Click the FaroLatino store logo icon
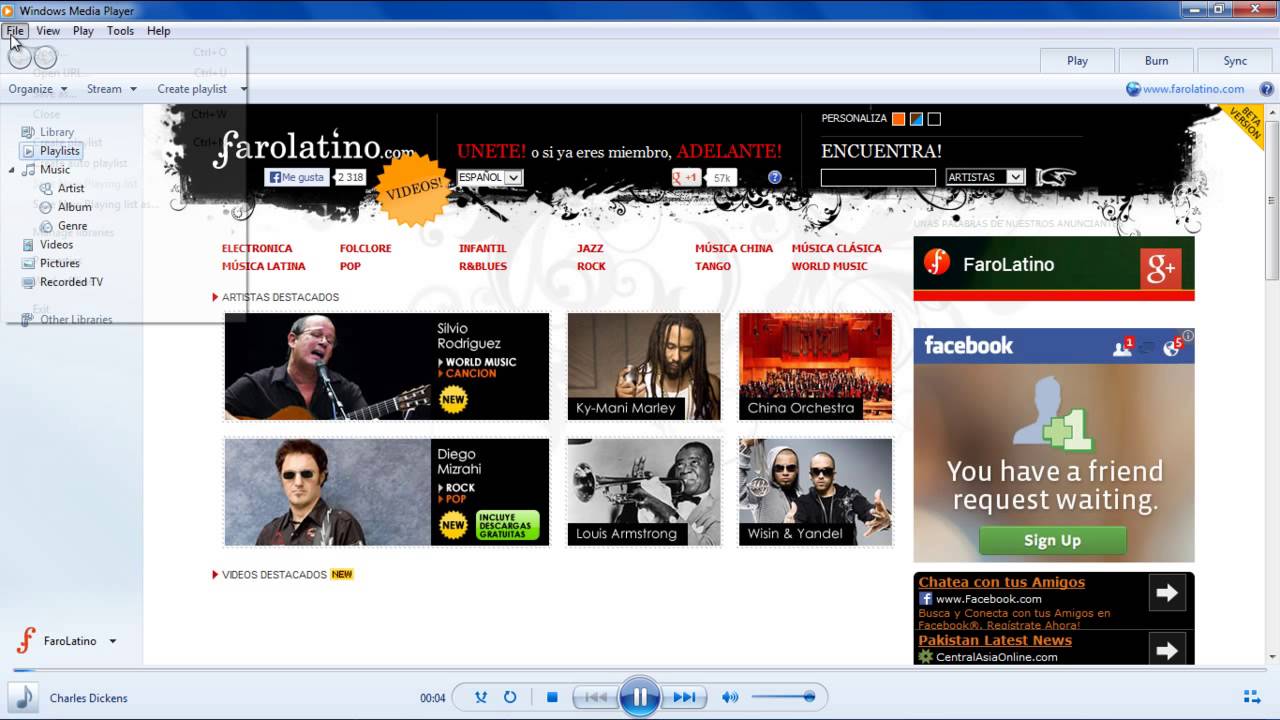 26,641
